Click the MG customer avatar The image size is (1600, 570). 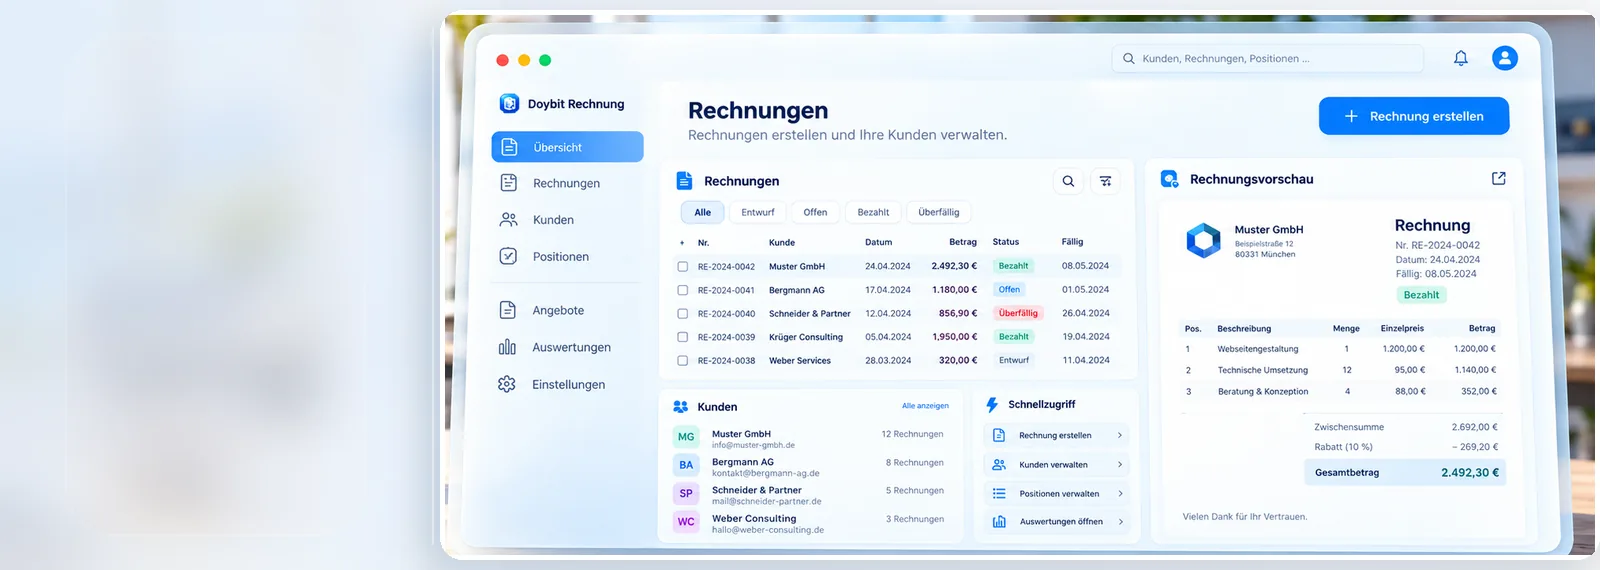click(x=686, y=437)
